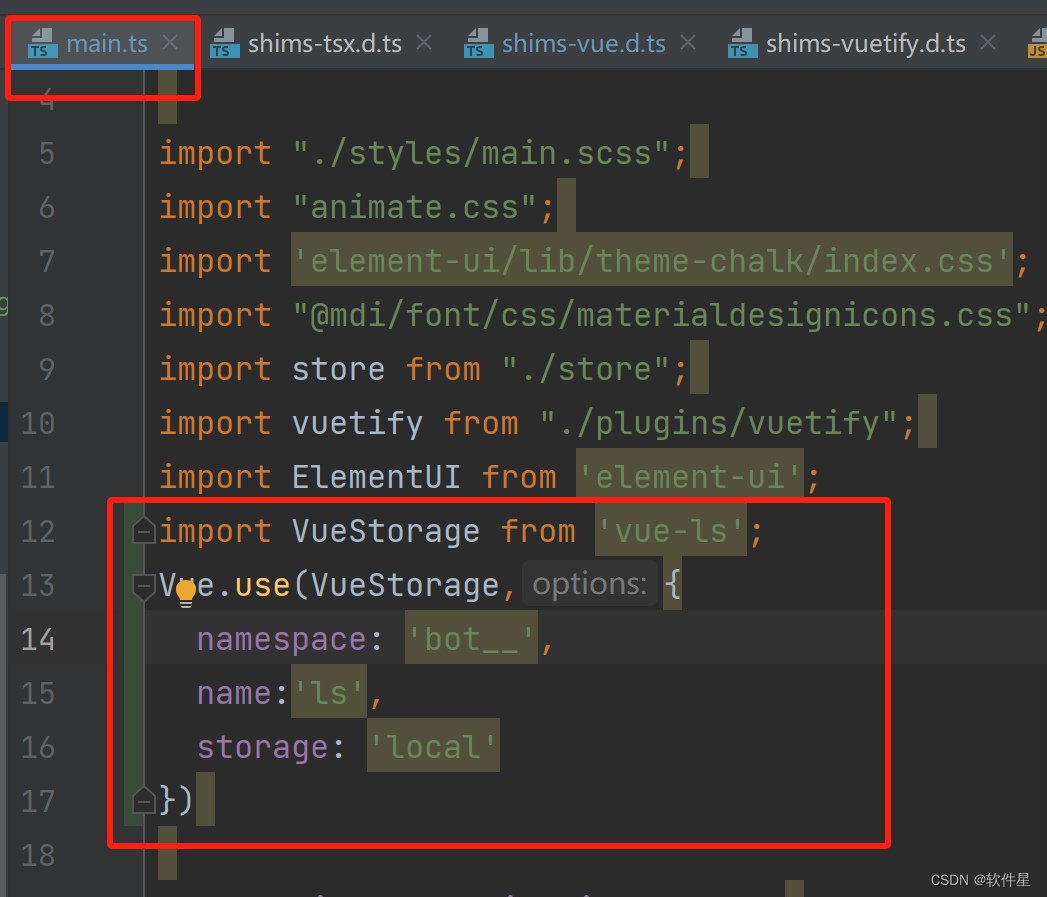
Task: Click the TS icon on shims-vuetify.d.ts tab
Action: click(741, 42)
